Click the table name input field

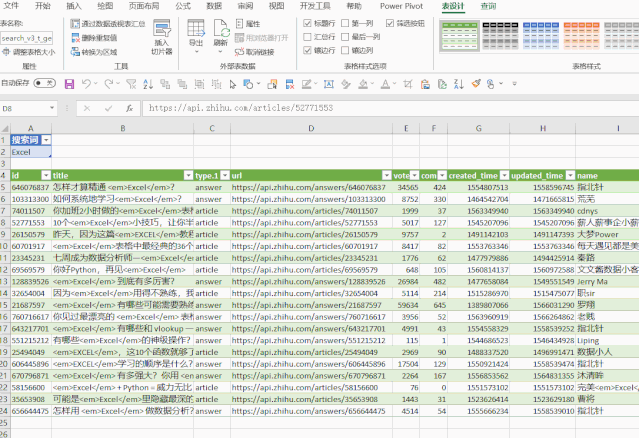[26, 38]
